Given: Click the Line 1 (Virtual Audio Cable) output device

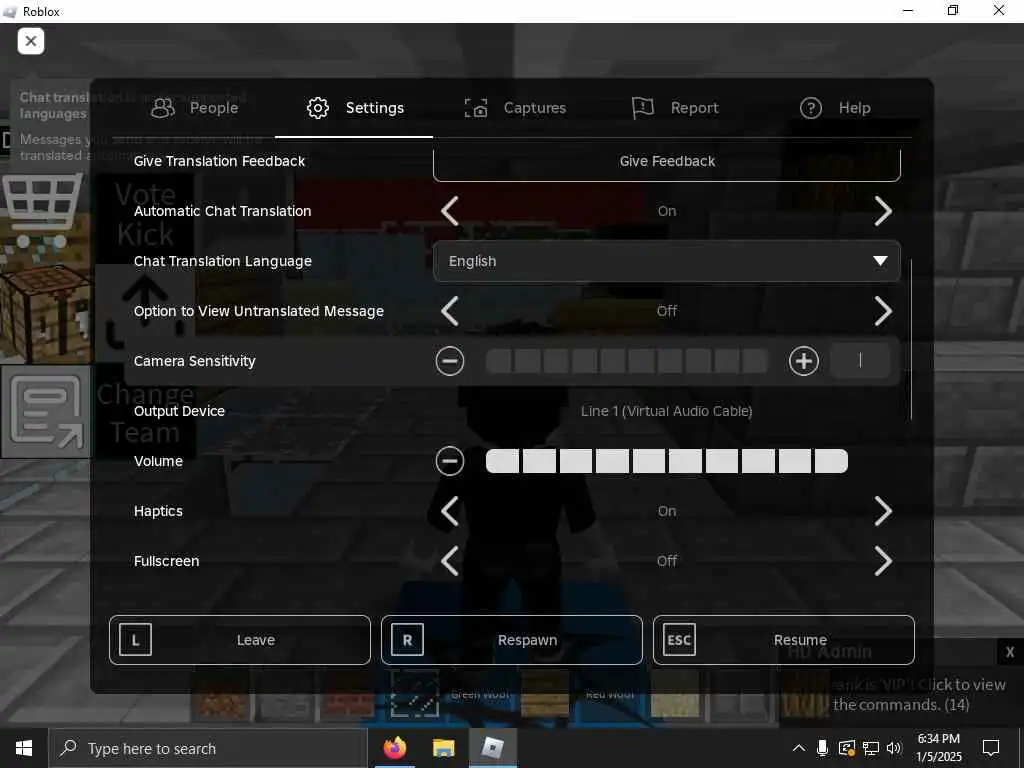Looking at the screenshot, I should click(667, 411).
